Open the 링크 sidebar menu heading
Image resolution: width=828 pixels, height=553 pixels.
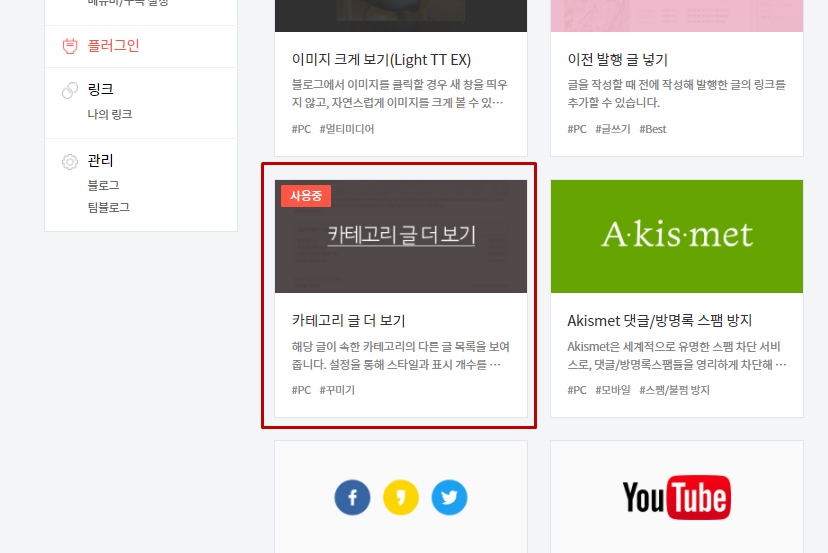click(100, 89)
